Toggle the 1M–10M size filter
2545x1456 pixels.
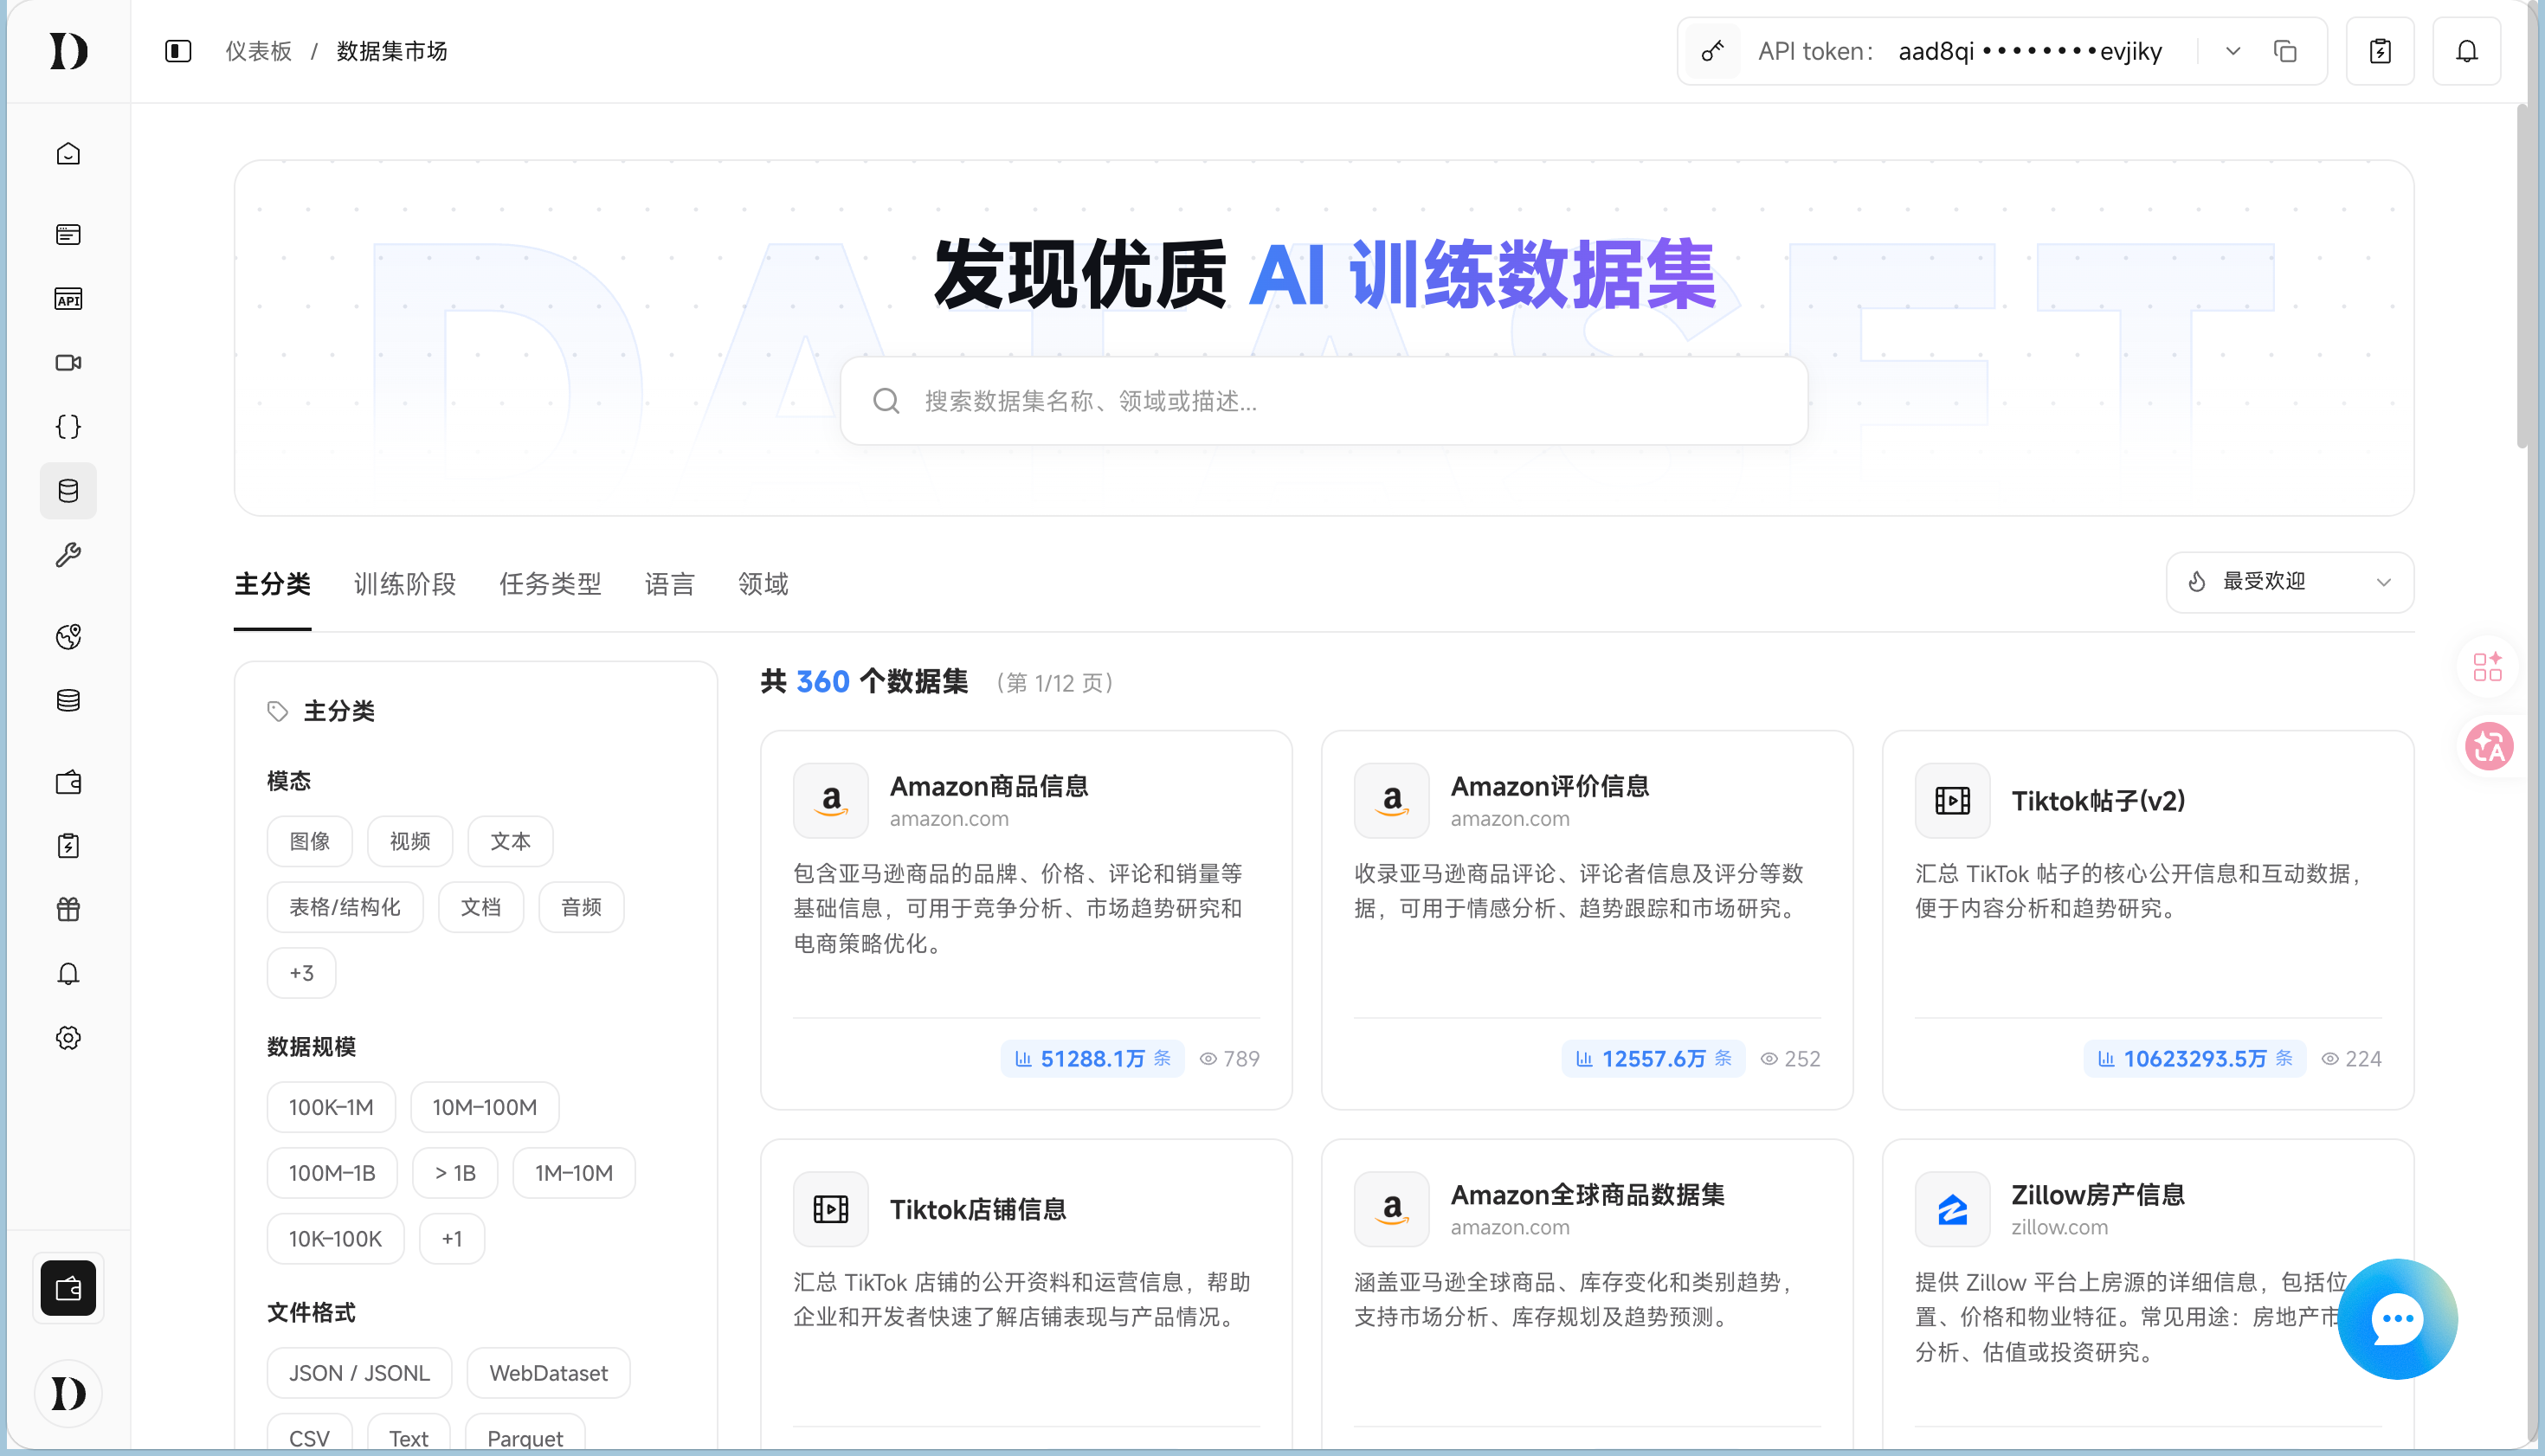click(574, 1173)
